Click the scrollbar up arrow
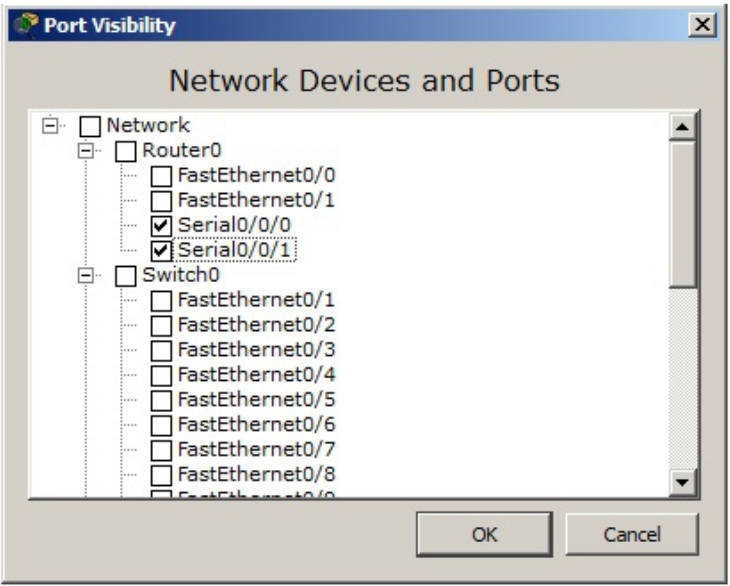Screen dimensions: 730x586 [x=684, y=127]
